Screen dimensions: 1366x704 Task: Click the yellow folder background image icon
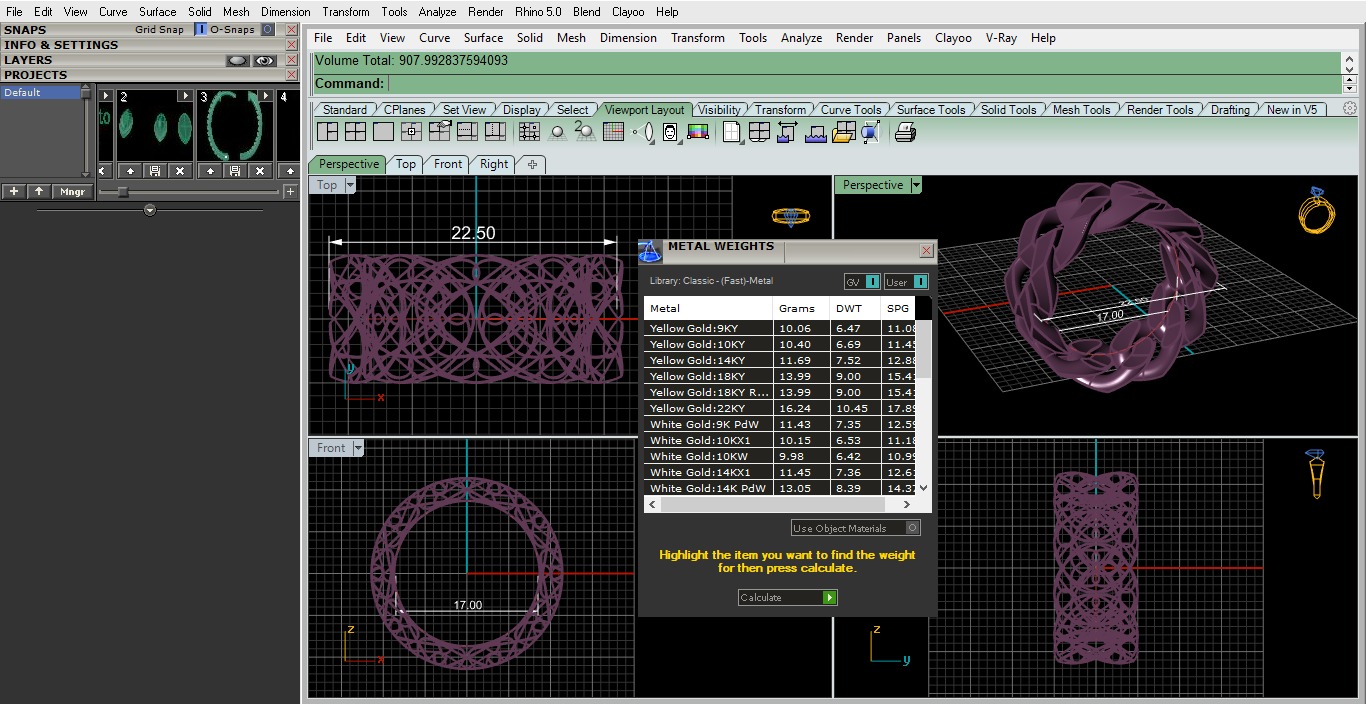(843, 131)
